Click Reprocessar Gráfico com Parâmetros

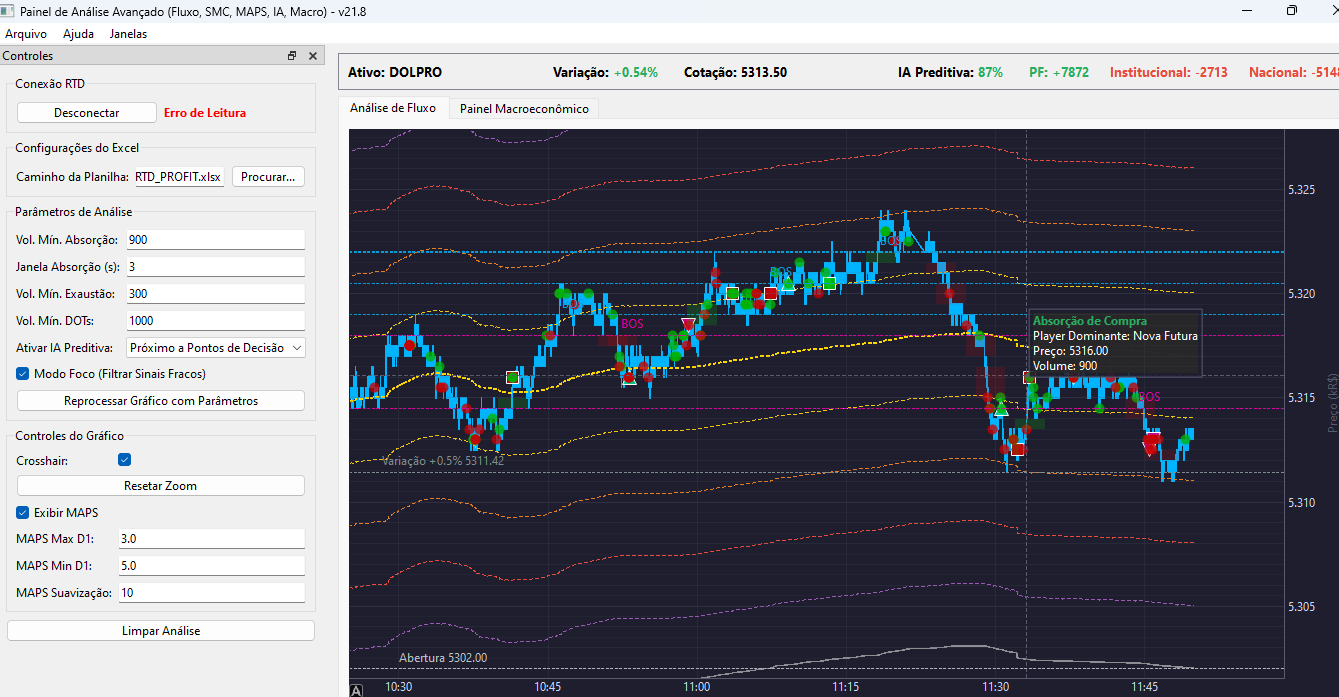pos(161,401)
